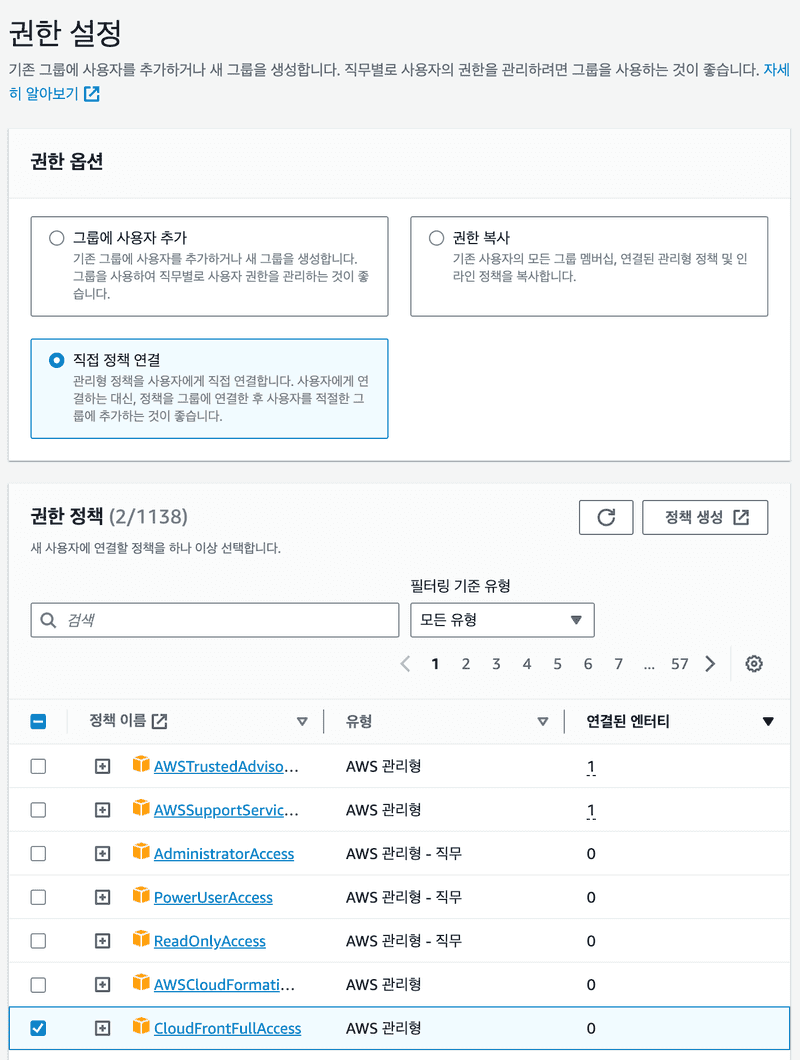800x1060 pixels.
Task: Select 그룹에 사용자 추가 radio option
Action: tap(56, 238)
